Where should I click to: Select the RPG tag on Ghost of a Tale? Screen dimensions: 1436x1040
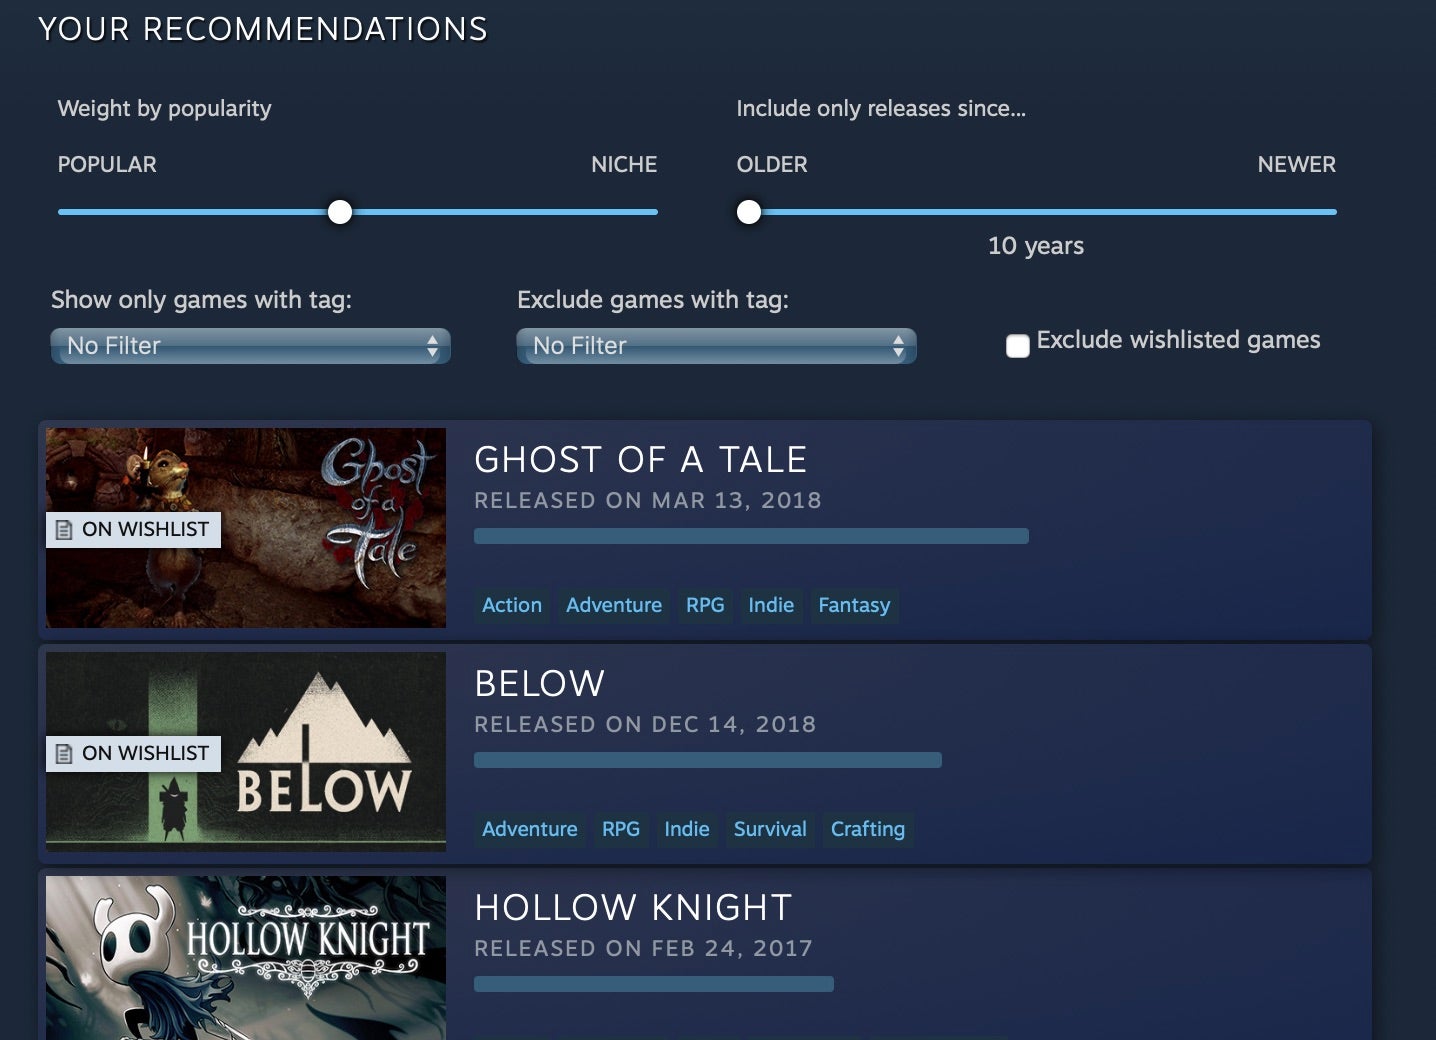[x=705, y=605]
